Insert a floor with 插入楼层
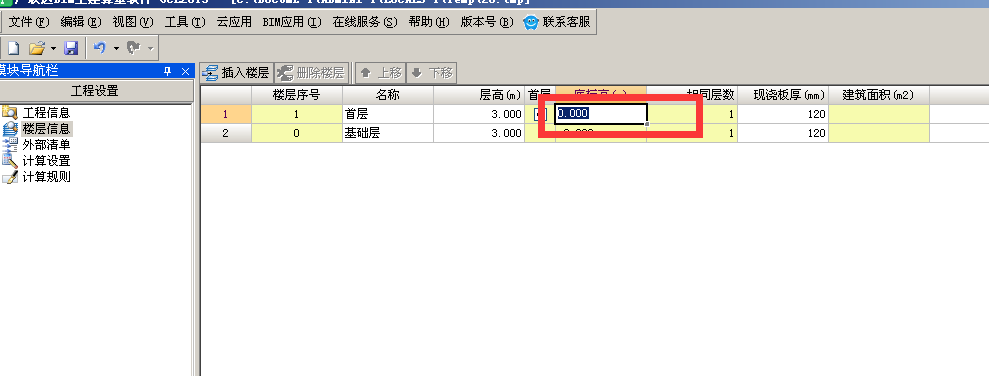Screen dimensions: 989x376 tap(236, 73)
